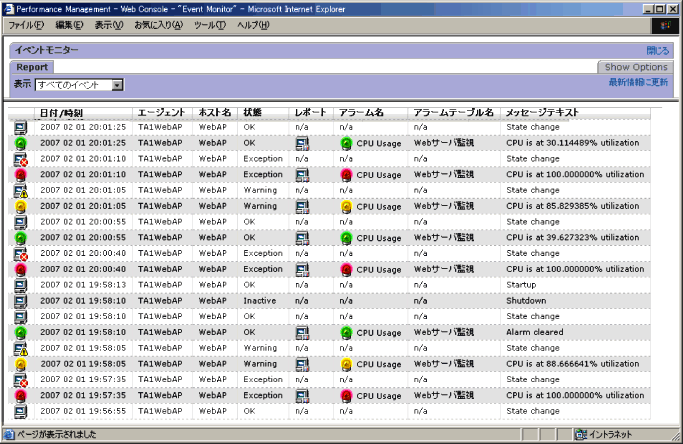Click the 状態 column header
Screen dimensions: 683x444
(252, 112)
